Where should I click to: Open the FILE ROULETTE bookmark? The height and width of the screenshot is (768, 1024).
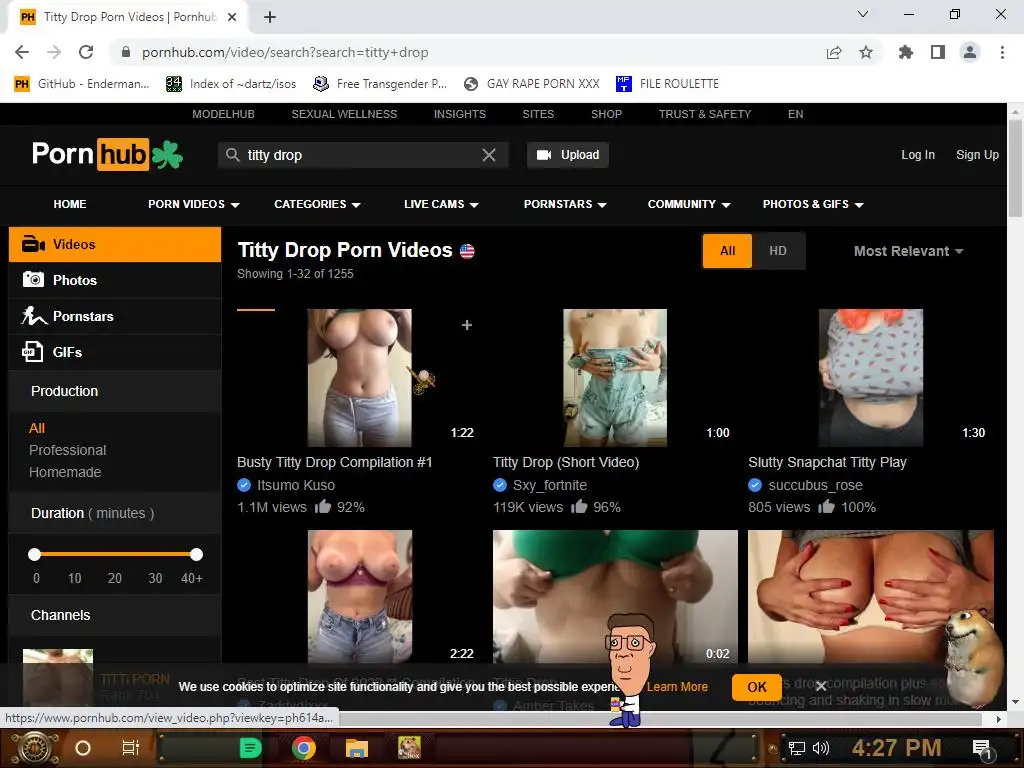(x=667, y=84)
